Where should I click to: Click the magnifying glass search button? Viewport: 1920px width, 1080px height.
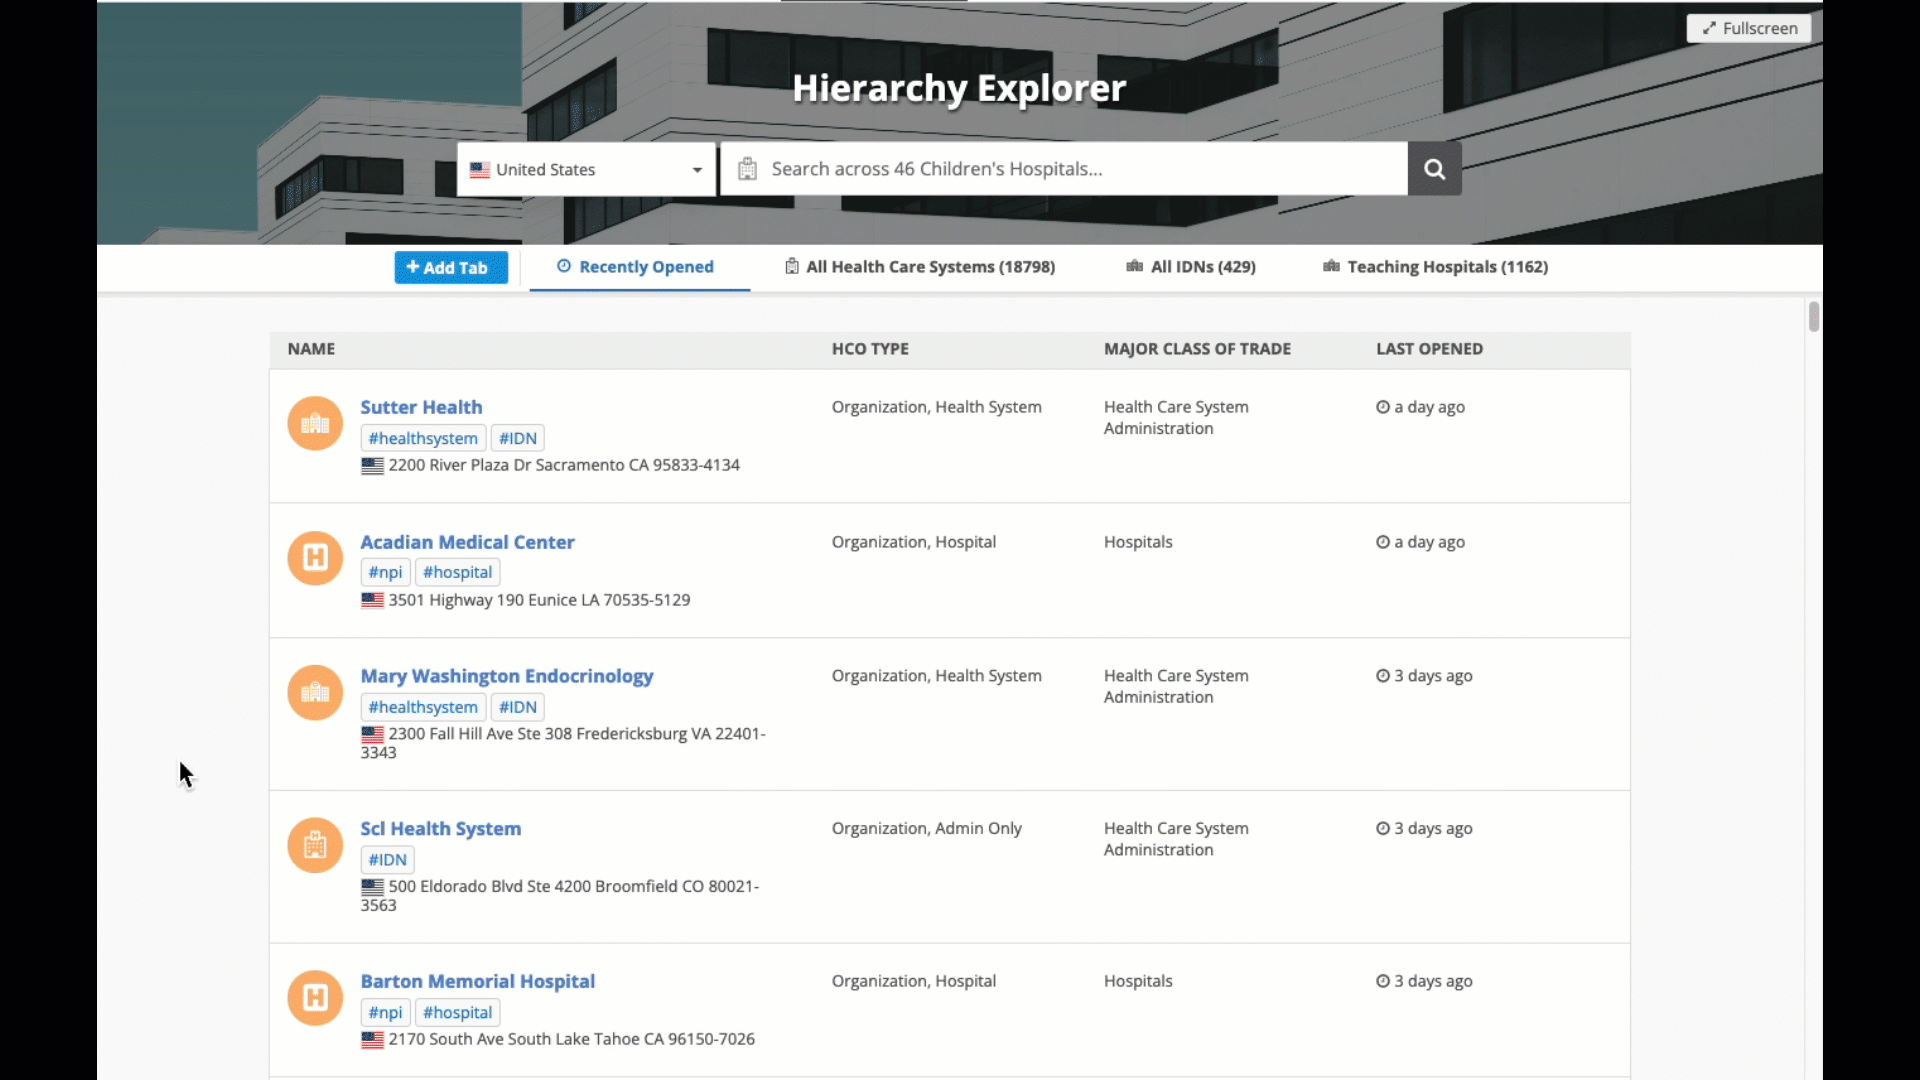click(x=1434, y=169)
